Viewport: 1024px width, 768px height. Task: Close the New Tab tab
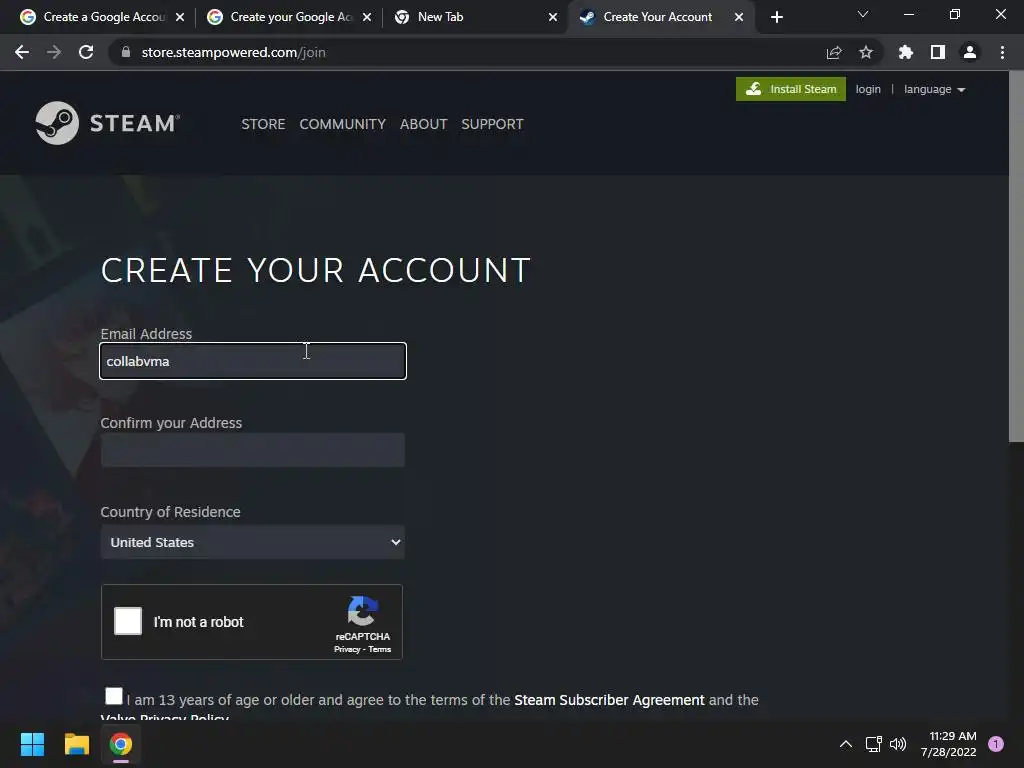click(x=553, y=17)
